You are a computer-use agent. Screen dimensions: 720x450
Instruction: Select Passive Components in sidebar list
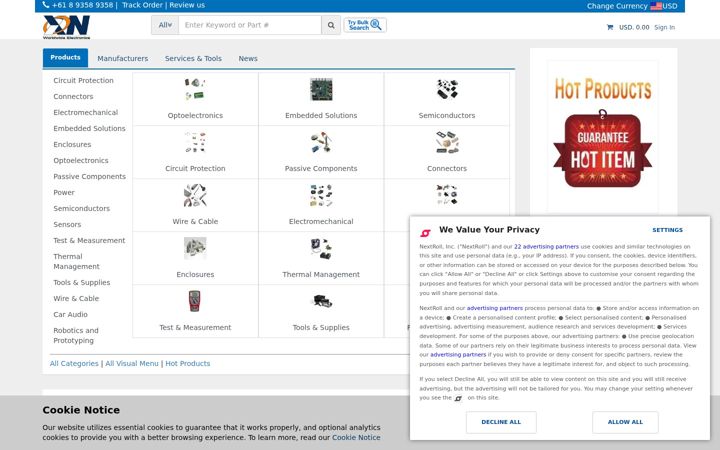click(x=90, y=177)
